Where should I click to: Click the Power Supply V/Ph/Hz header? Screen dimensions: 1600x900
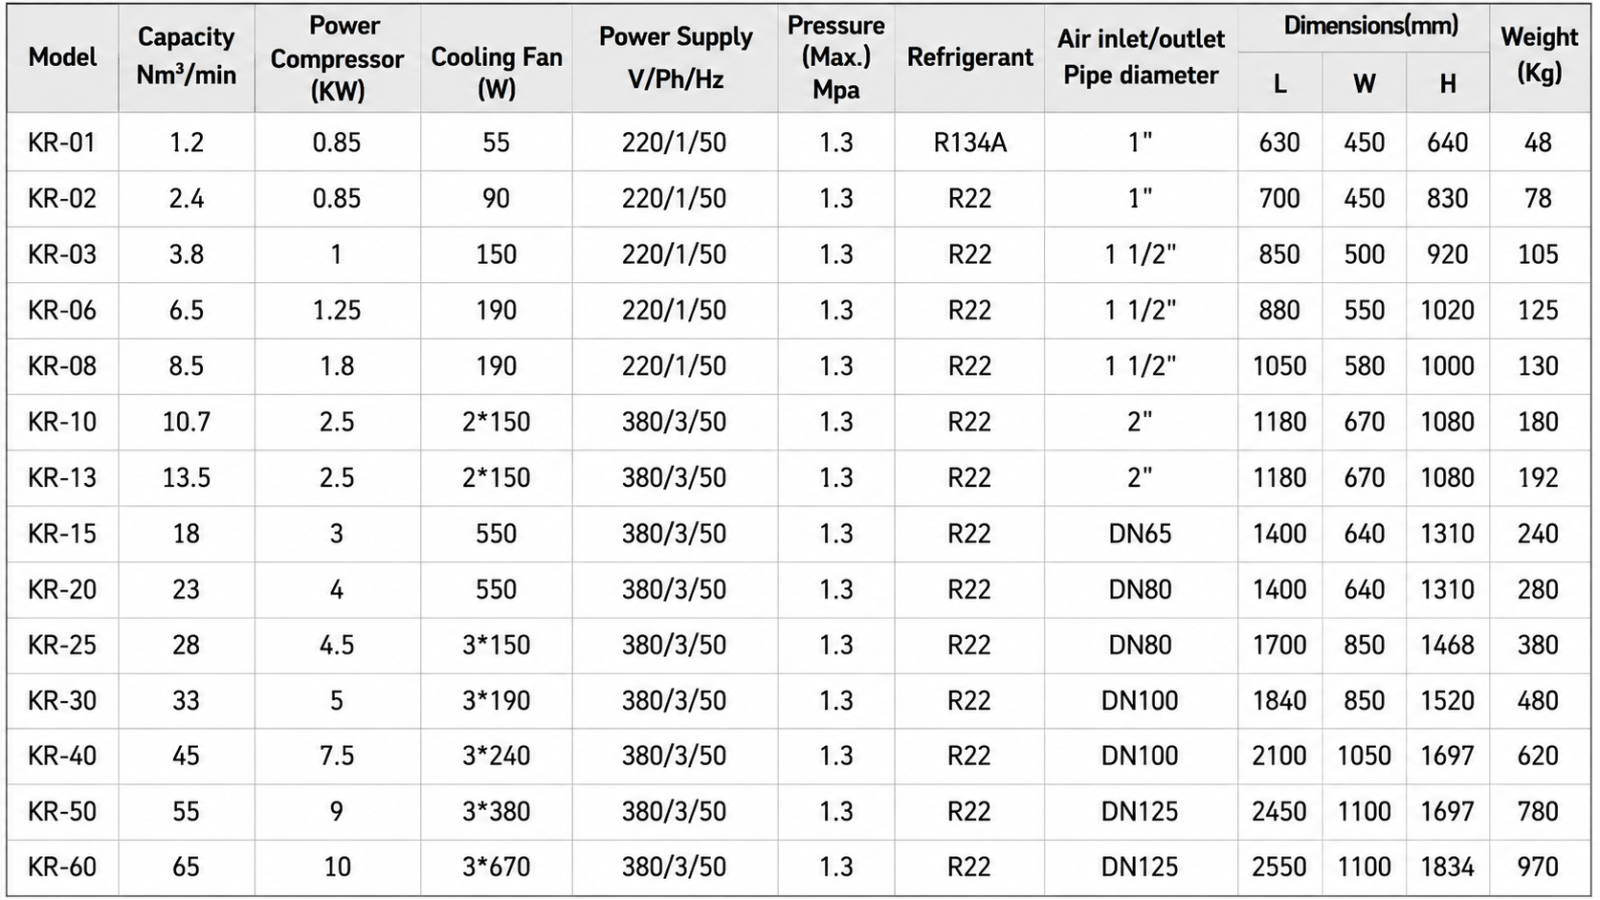click(x=675, y=57)
